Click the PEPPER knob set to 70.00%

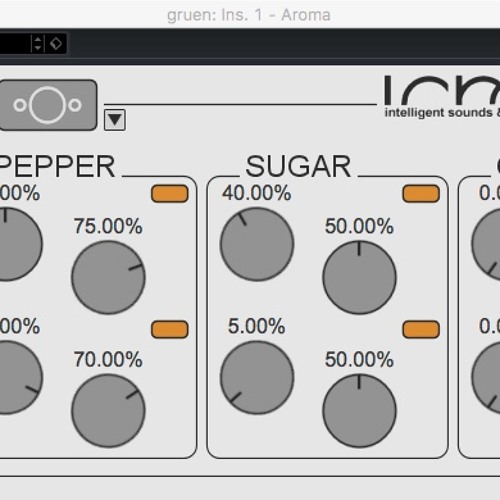pos(108,411)
